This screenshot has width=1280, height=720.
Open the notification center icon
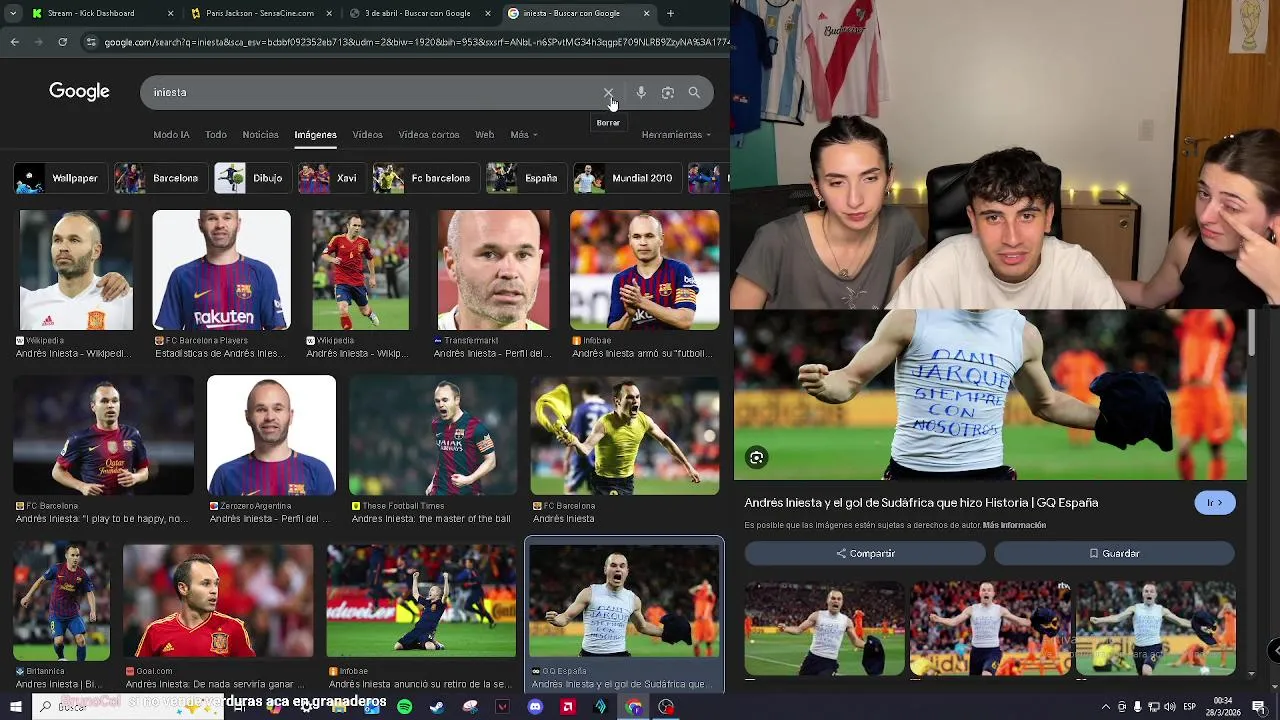click(1258, 707)
